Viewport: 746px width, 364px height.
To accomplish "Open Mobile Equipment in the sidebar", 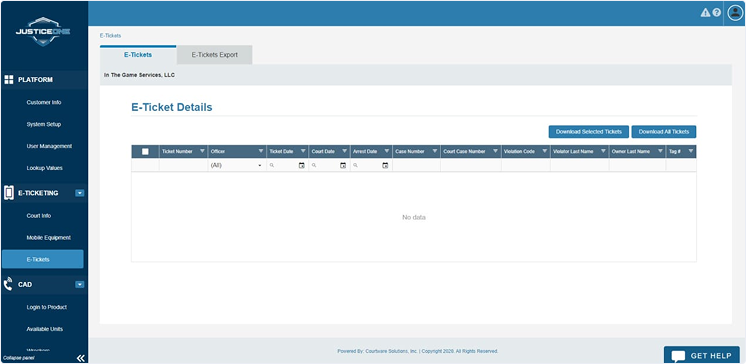I will [x=49, y=237].
